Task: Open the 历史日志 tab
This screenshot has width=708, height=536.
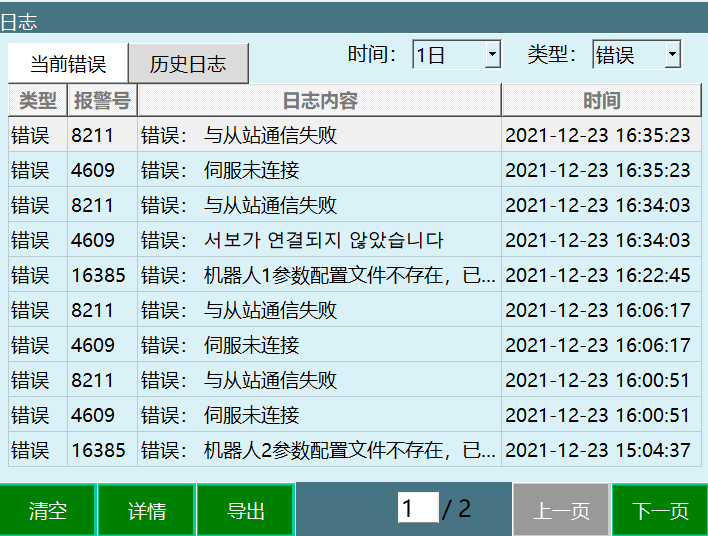Action: click(x=188, y=64)
